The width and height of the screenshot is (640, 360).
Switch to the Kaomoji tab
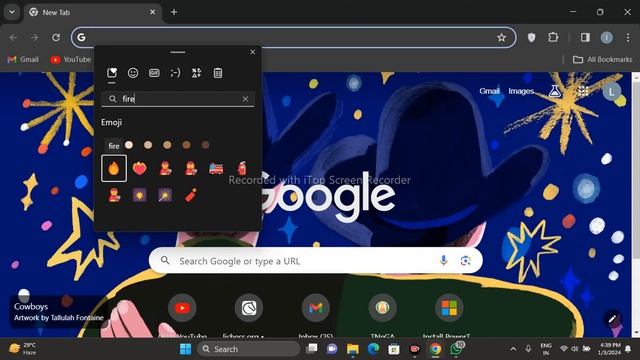pyautogui.click(x=175, y=73)
